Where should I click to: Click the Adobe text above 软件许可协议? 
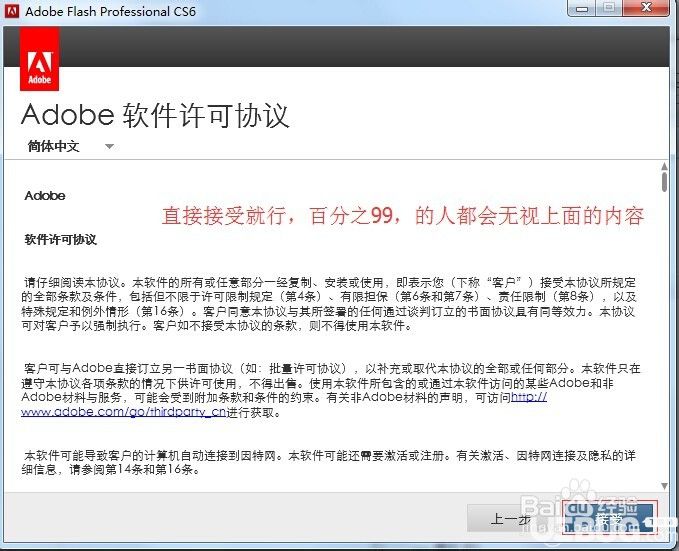pyautogui.click(x=45, y=196)
